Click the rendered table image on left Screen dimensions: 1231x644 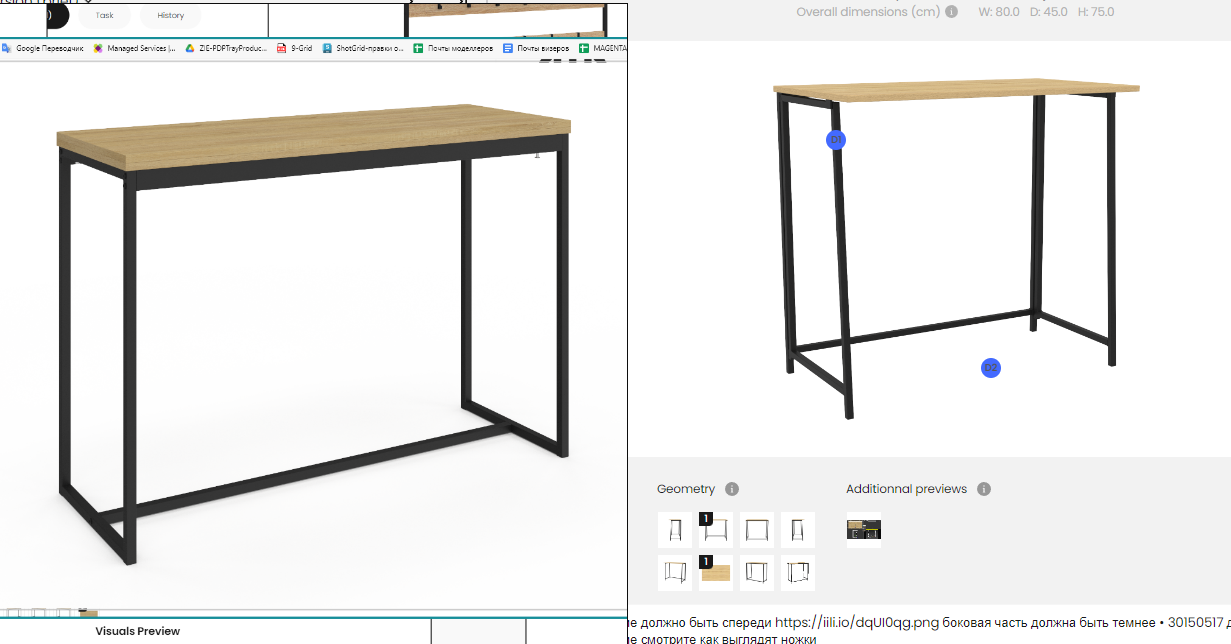pyautogui.click(x=314, y=335)
